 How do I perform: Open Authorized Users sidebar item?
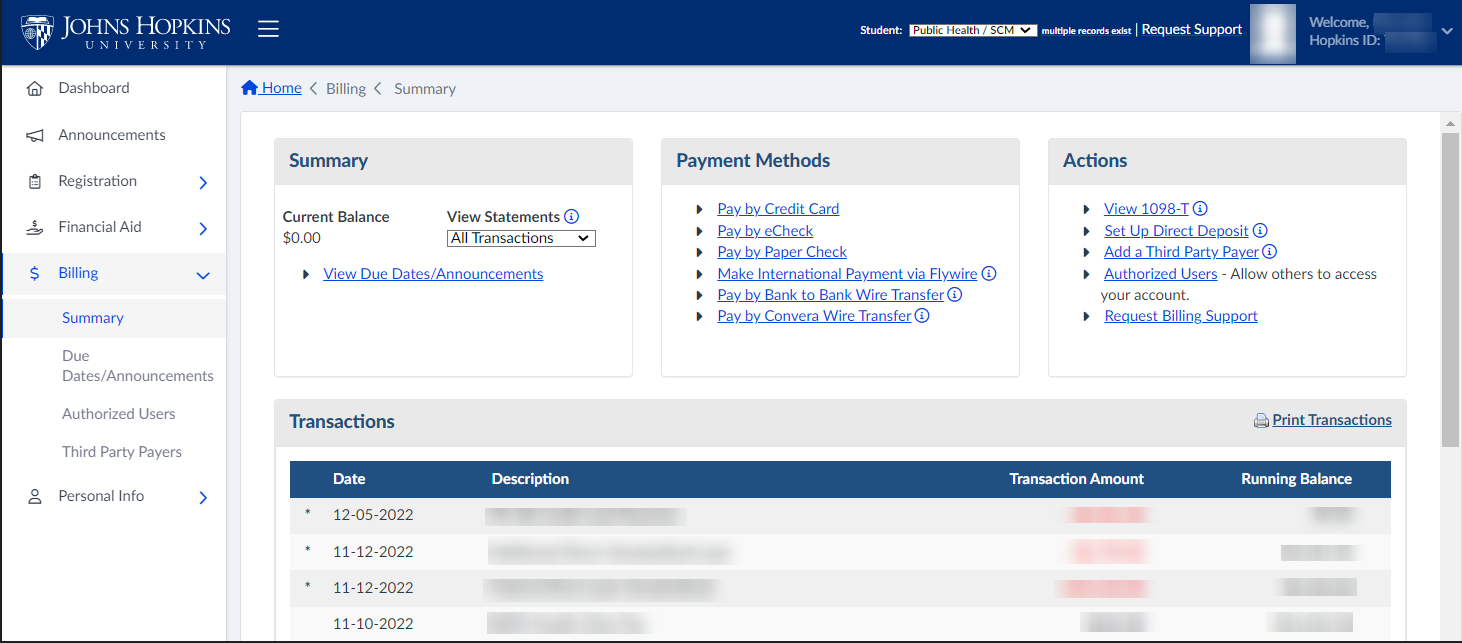[118, 414]
